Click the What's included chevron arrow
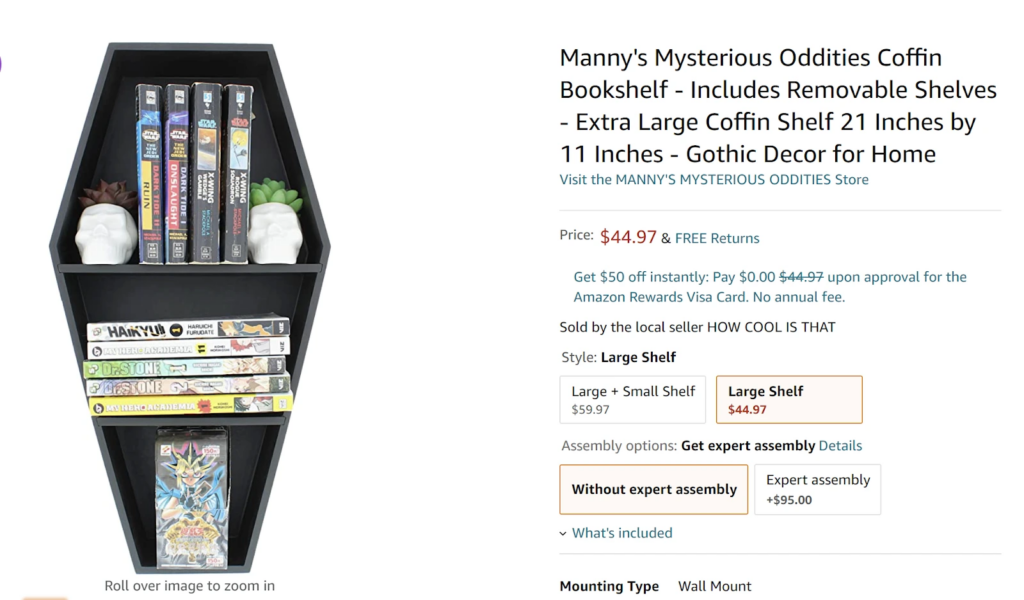This screenshot has height=600, width=1024. [563, 534]
